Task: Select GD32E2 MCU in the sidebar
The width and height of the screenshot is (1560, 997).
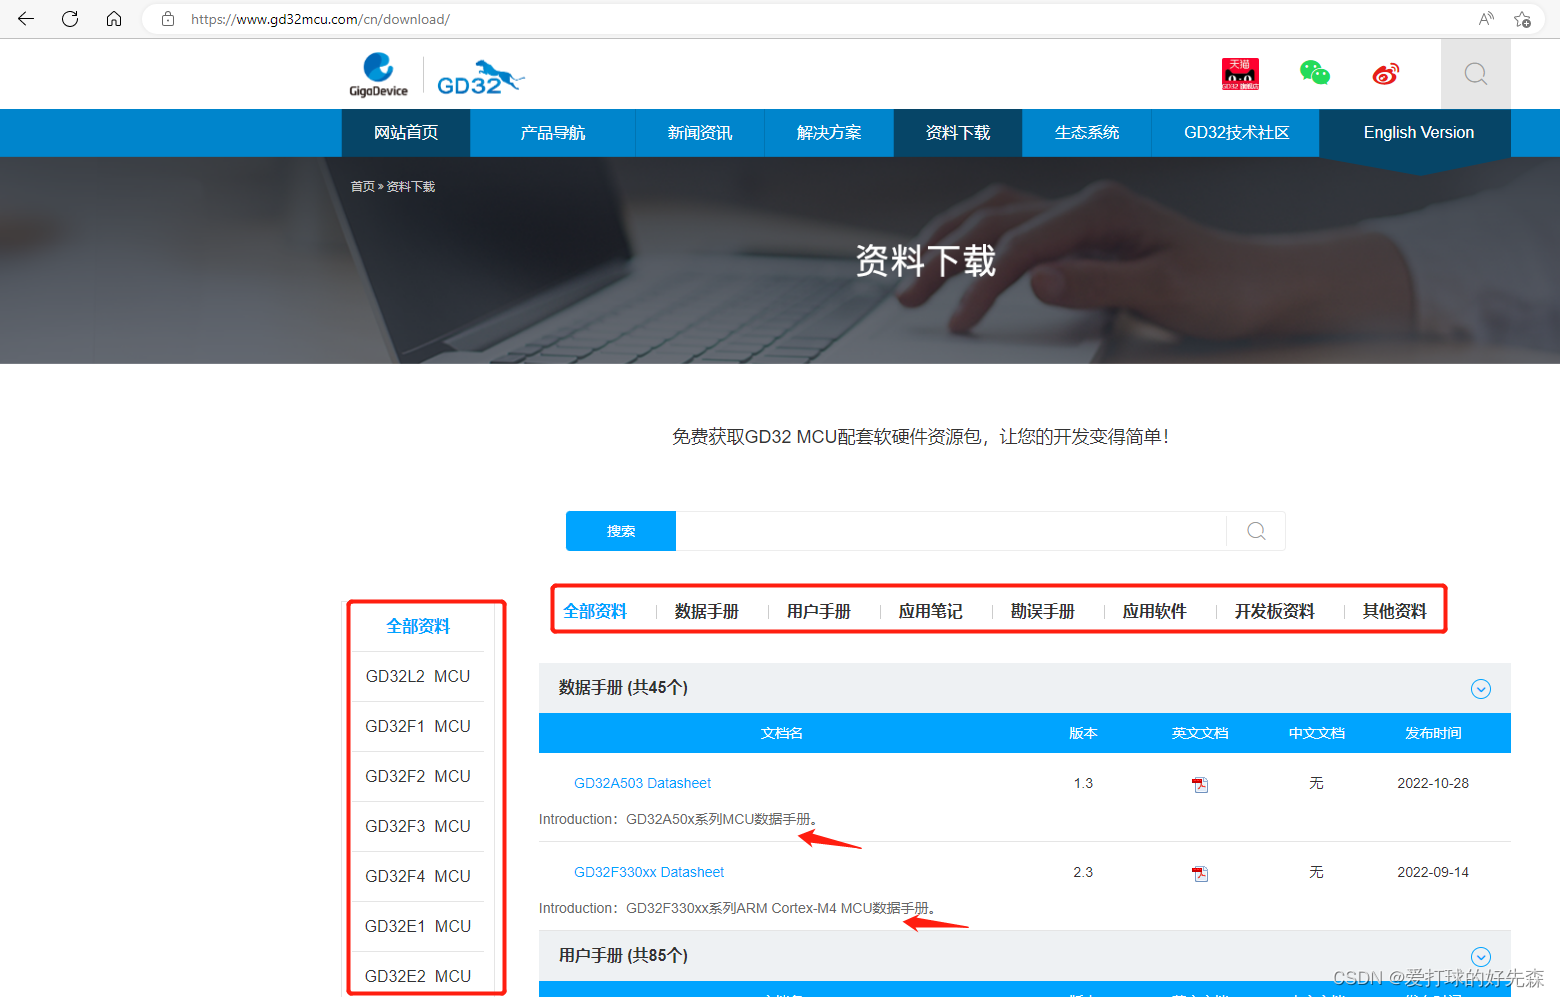Action: [x=418, y=975]
